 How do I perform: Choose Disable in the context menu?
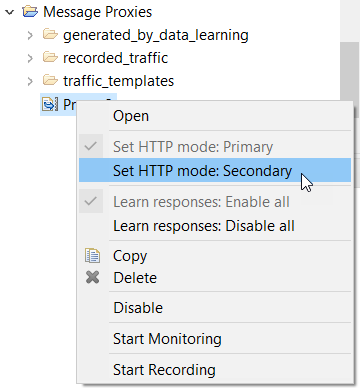[x=215, y=307]
